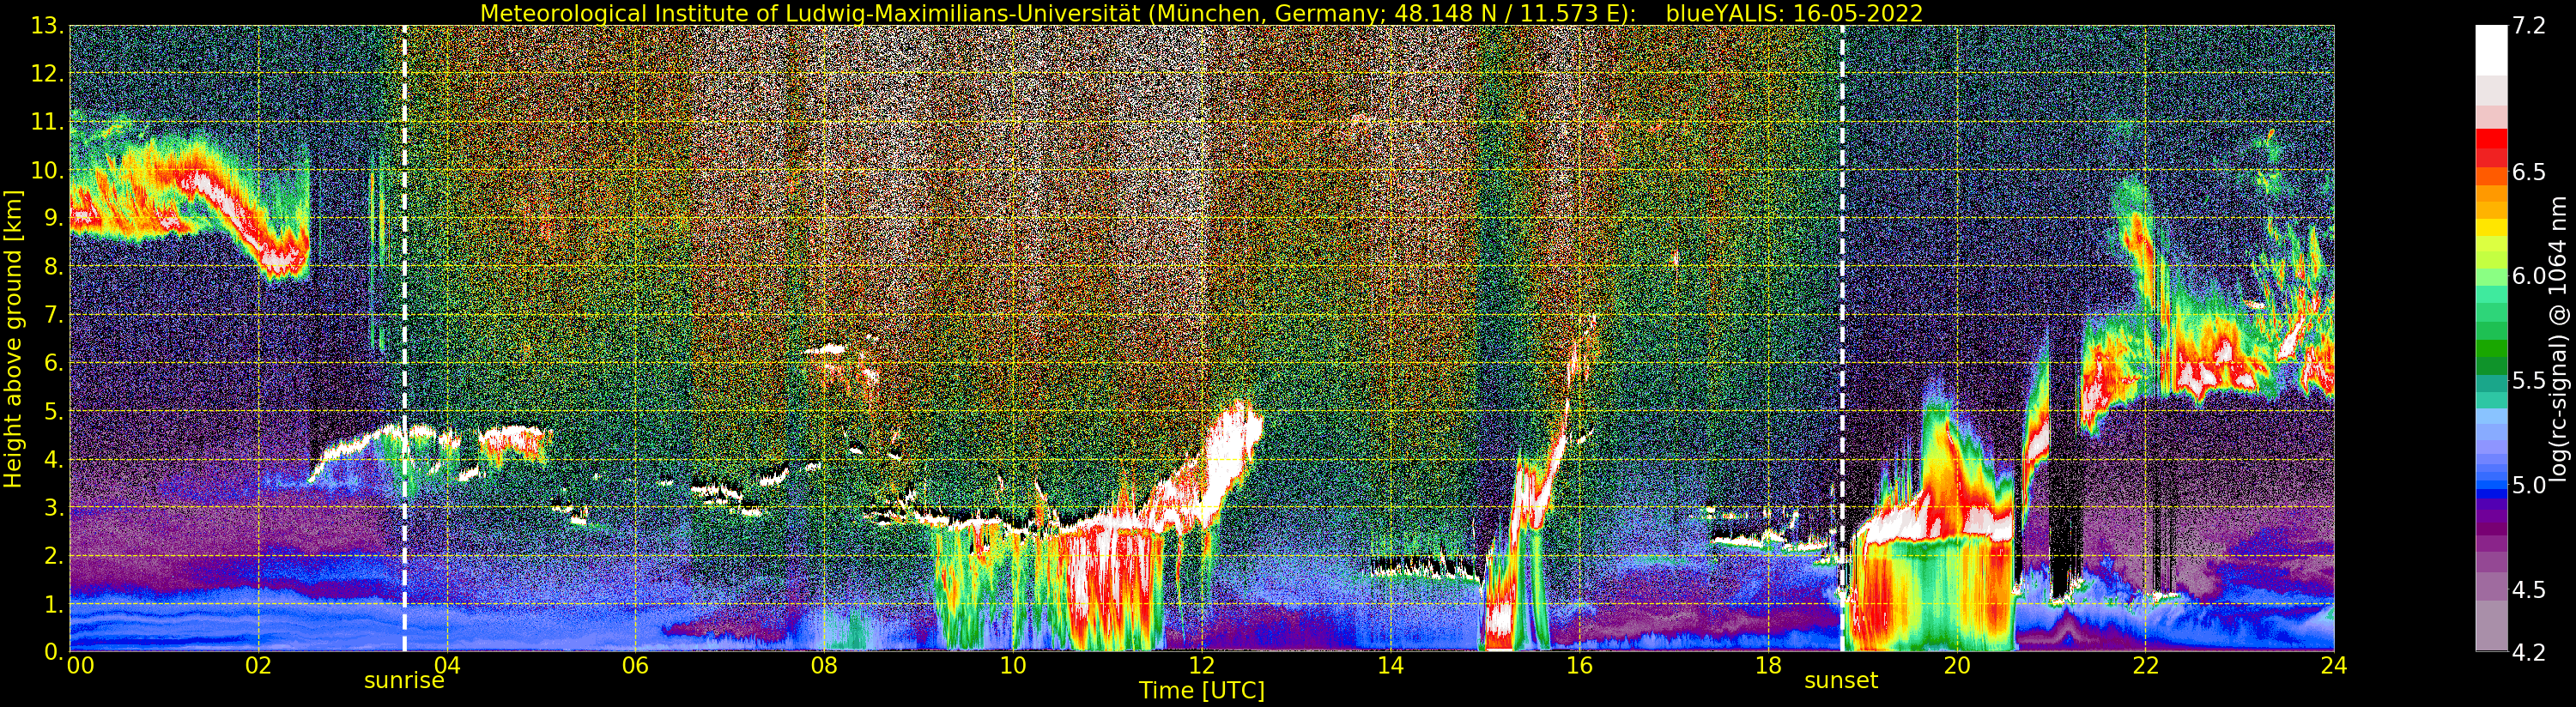The width and height of the screenshot is (2576, 707).
Task: Click the "12." tick label on the height axis
Action: 47,74
